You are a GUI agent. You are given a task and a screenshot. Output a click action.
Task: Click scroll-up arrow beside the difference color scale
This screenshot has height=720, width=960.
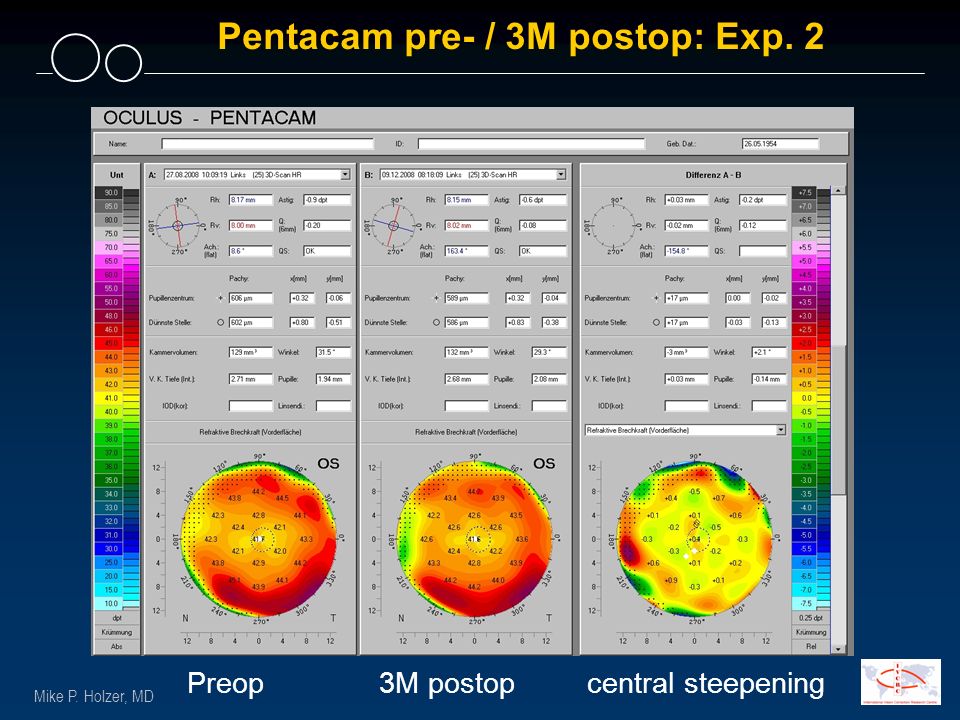pos(838,190)
